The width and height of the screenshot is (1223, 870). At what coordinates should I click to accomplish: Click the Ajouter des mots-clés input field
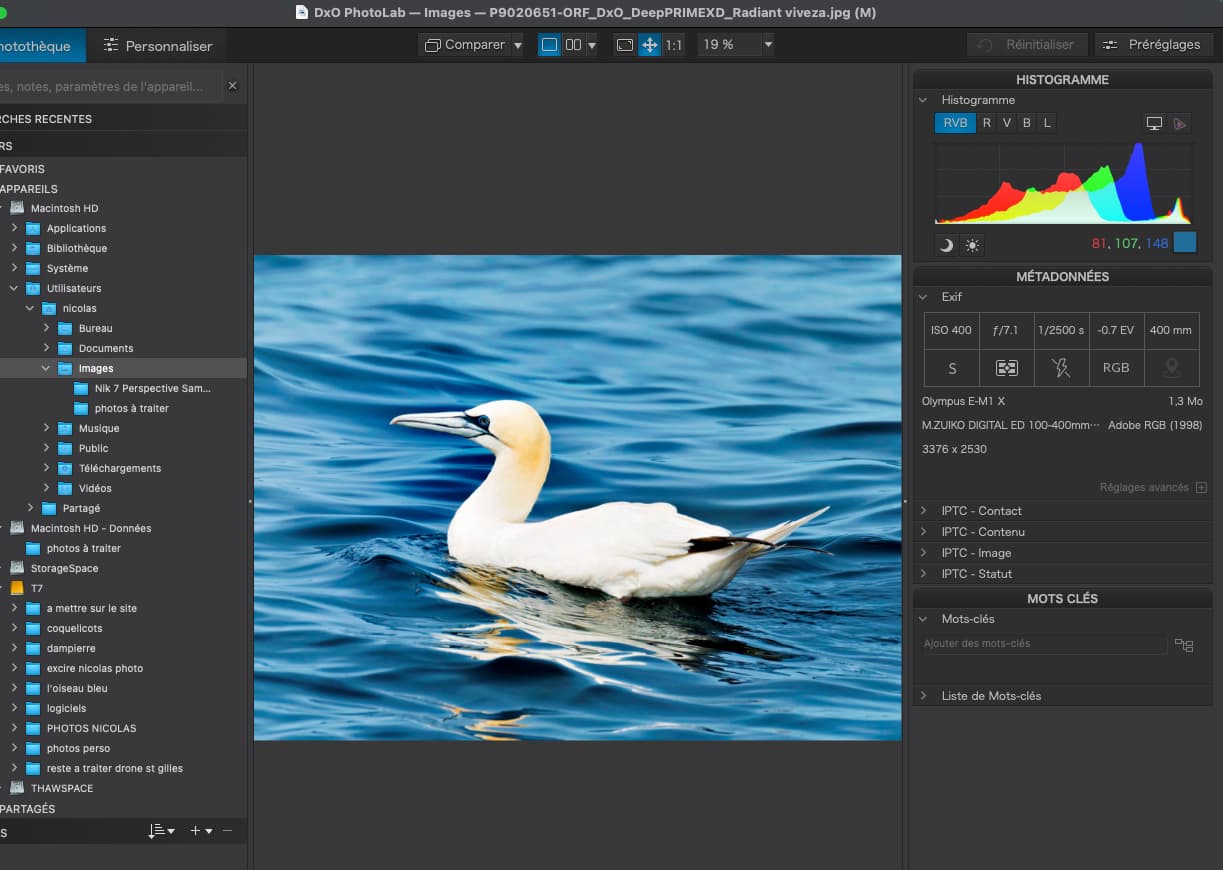tap(1042, 644)
